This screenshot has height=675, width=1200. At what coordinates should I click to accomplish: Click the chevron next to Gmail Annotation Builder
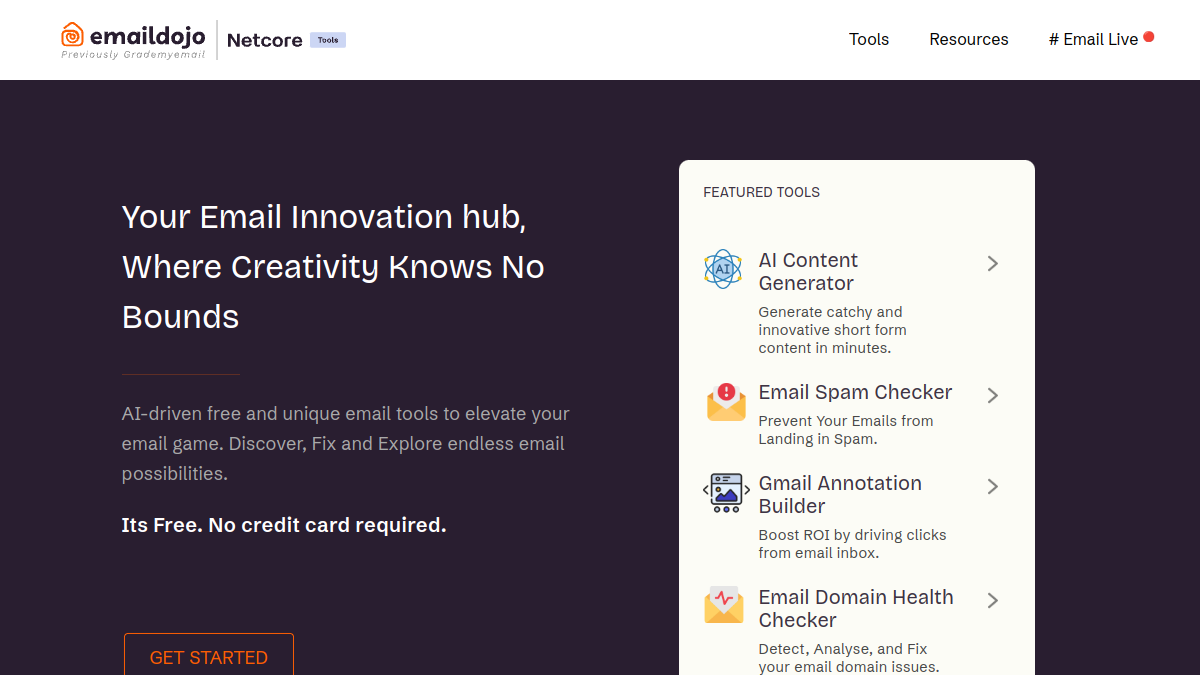coord(993,486)
